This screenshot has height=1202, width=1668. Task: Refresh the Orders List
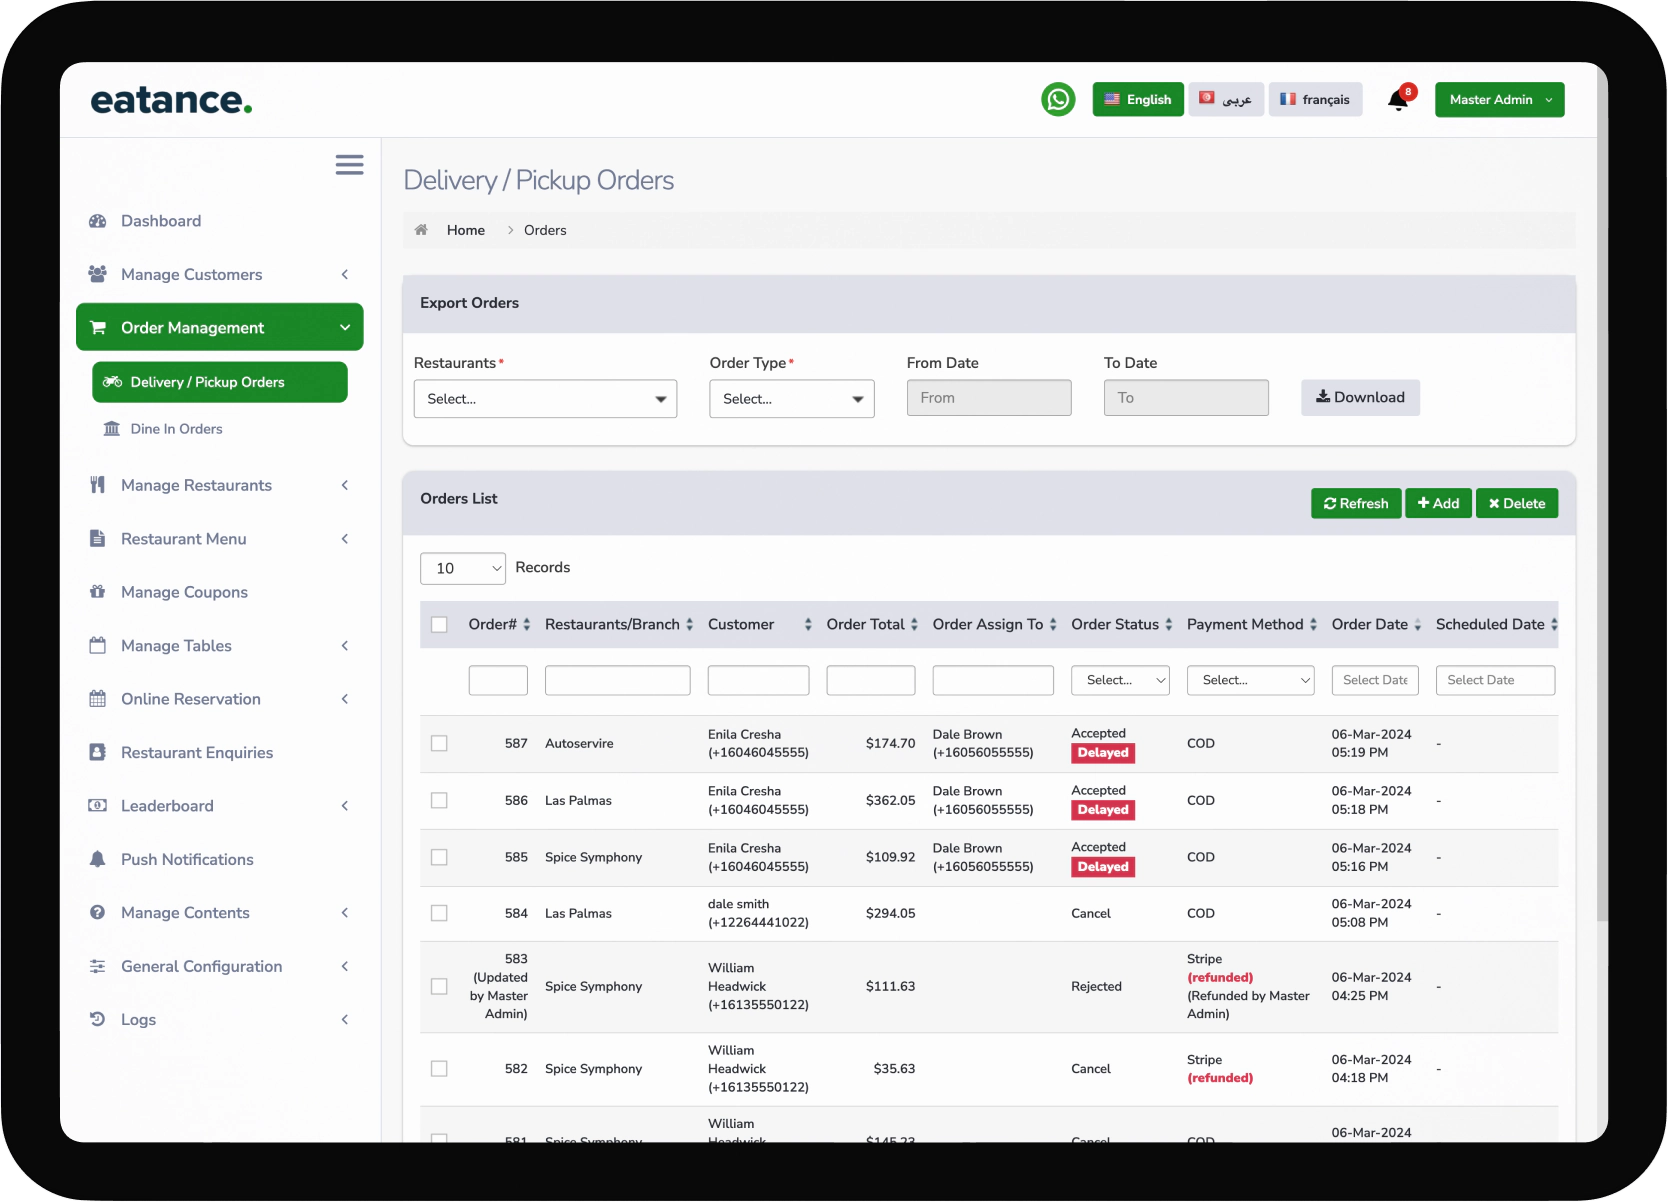pos(1355,503)
